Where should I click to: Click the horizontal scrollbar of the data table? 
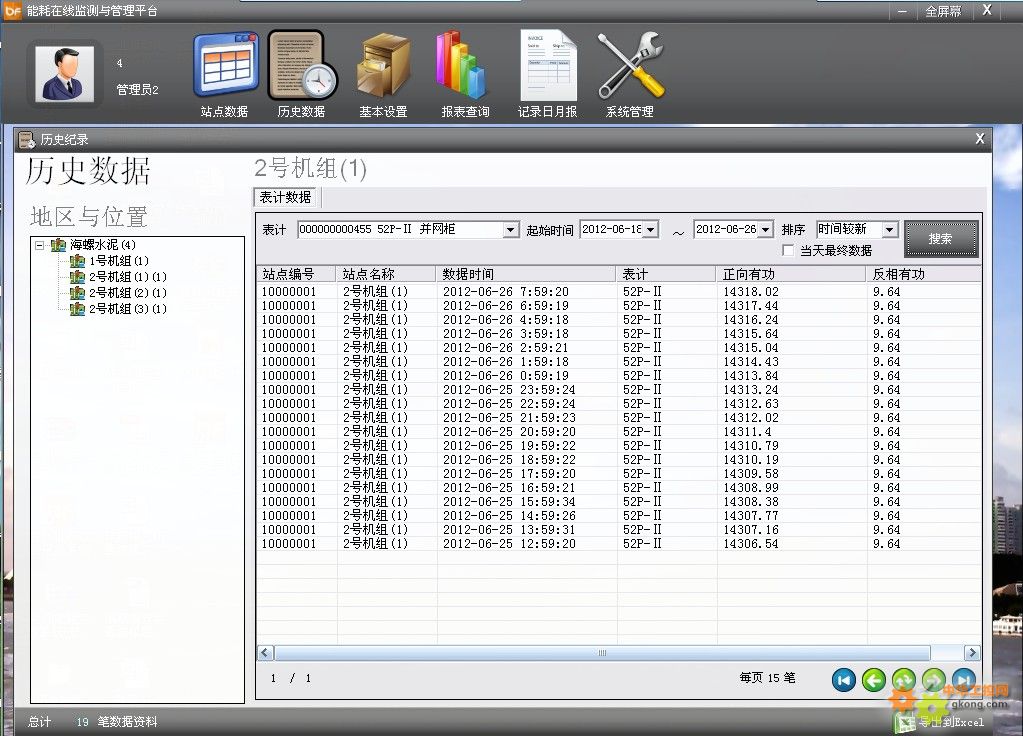point(603,653)
